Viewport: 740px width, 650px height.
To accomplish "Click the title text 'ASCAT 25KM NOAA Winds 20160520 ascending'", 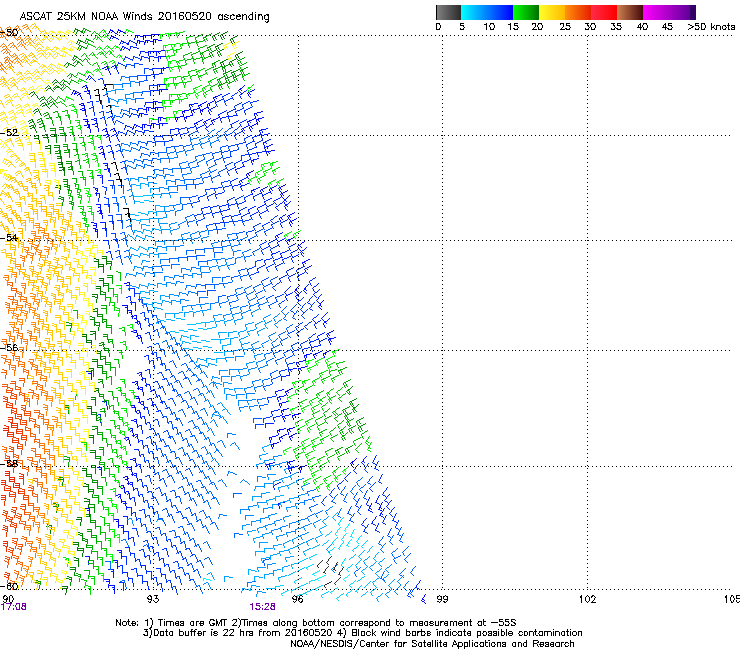I will point(144,17).
